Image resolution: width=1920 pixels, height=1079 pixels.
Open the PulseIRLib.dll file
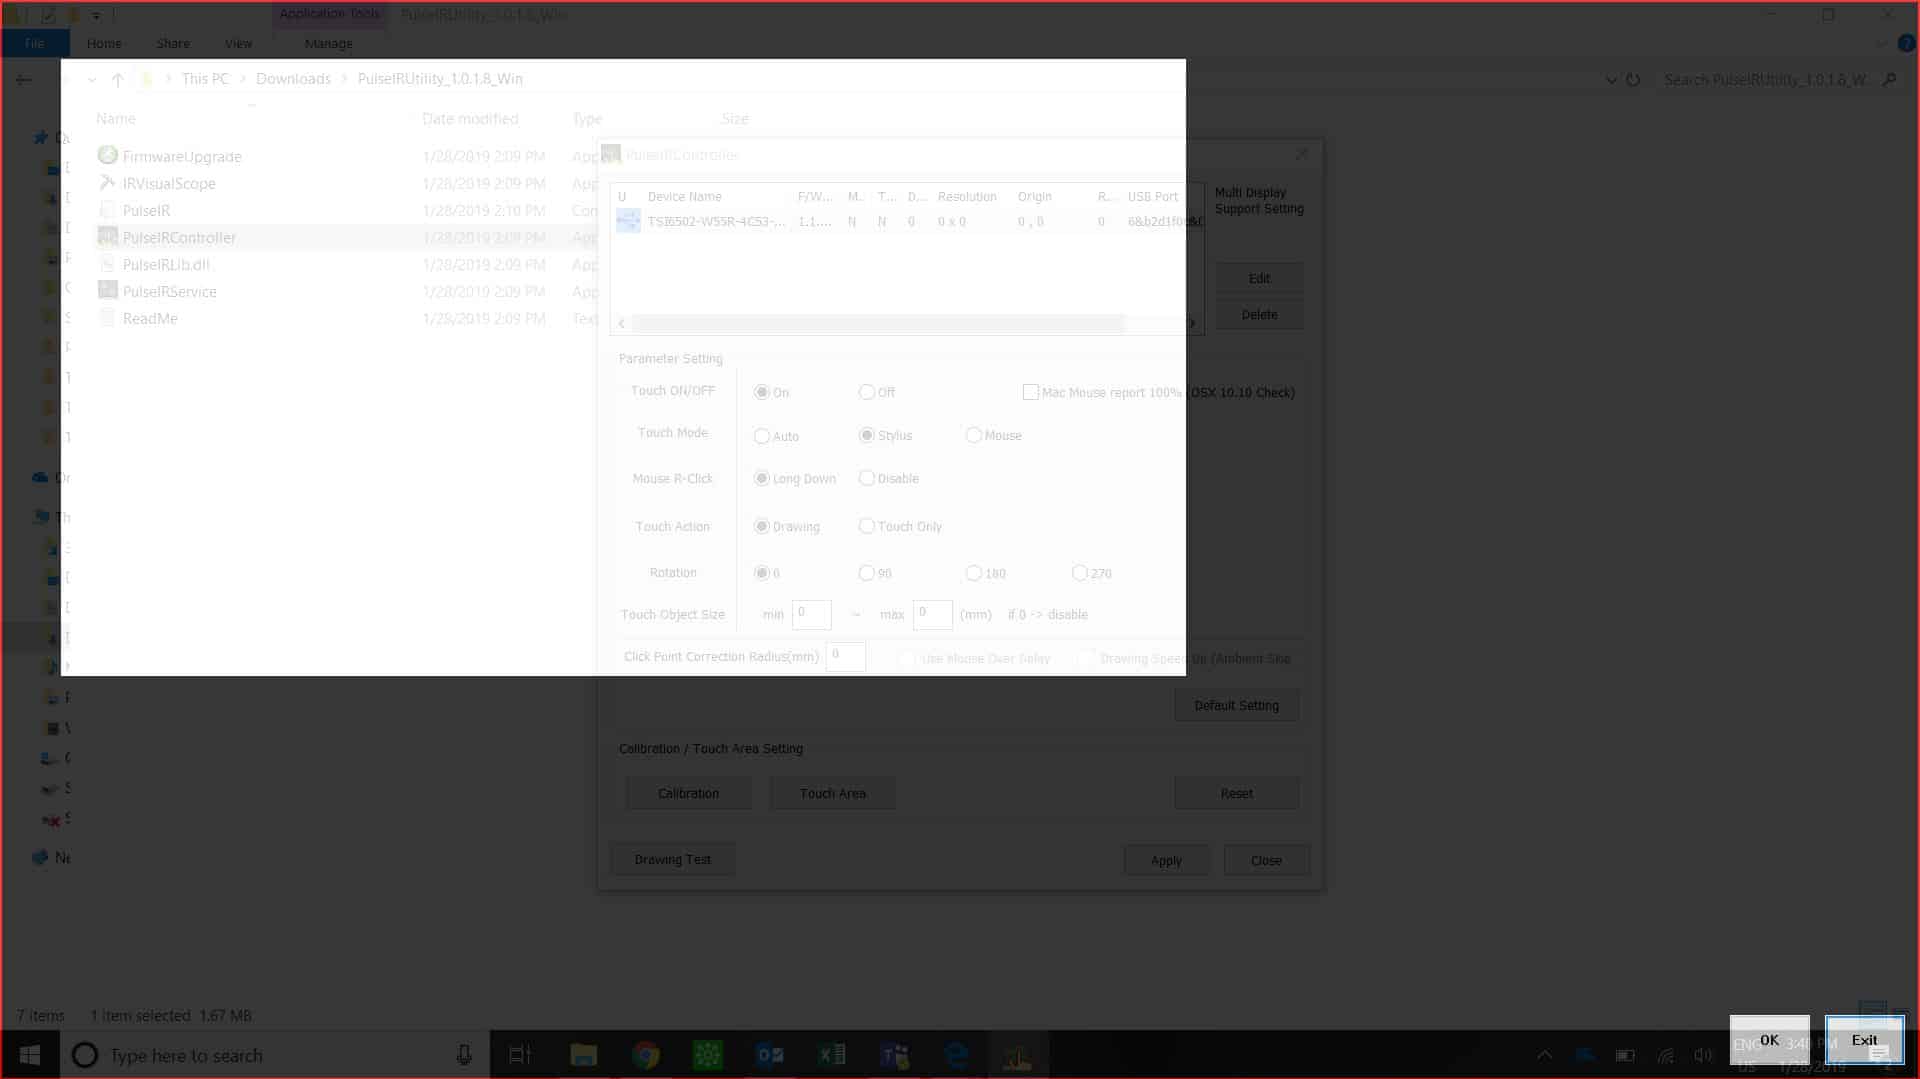tap(166, 264)
